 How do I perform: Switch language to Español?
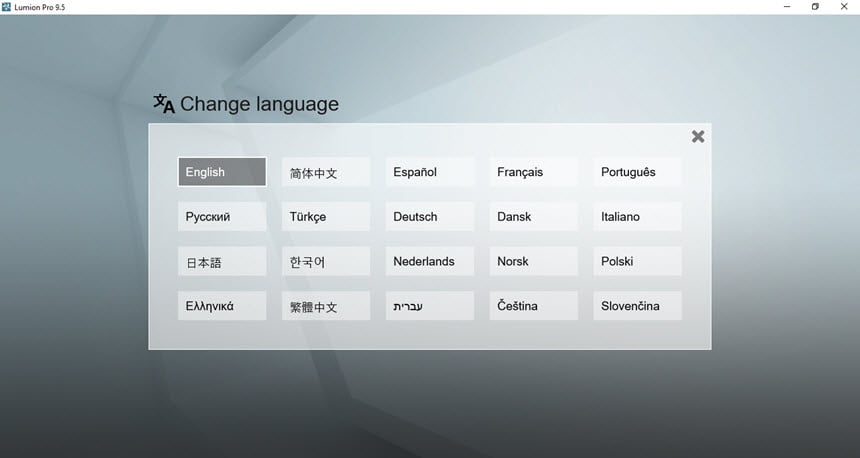pyautogui.click(x=429, y=172)
